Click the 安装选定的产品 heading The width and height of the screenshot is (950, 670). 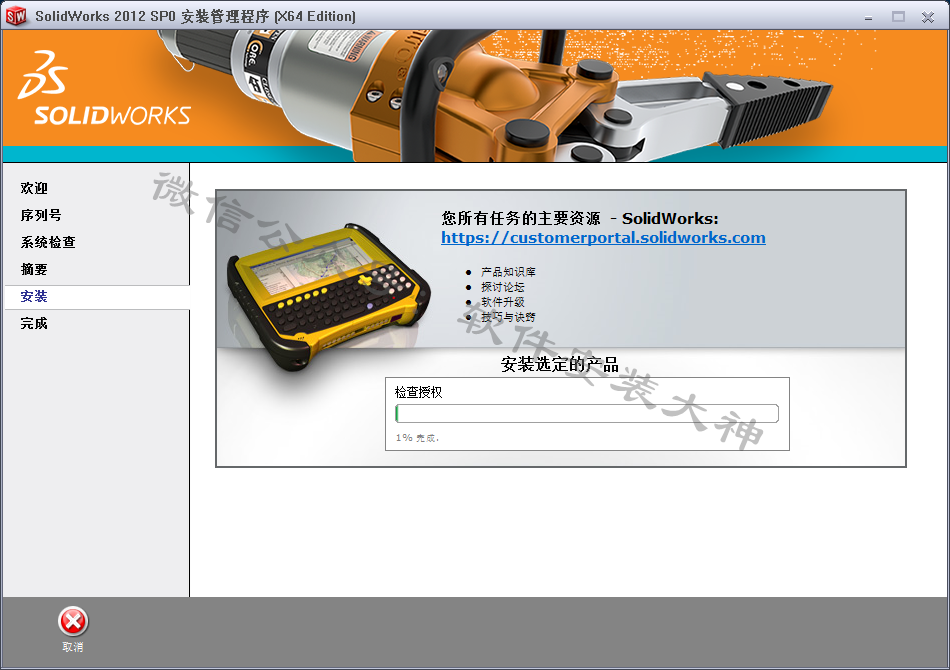(559, 364)
